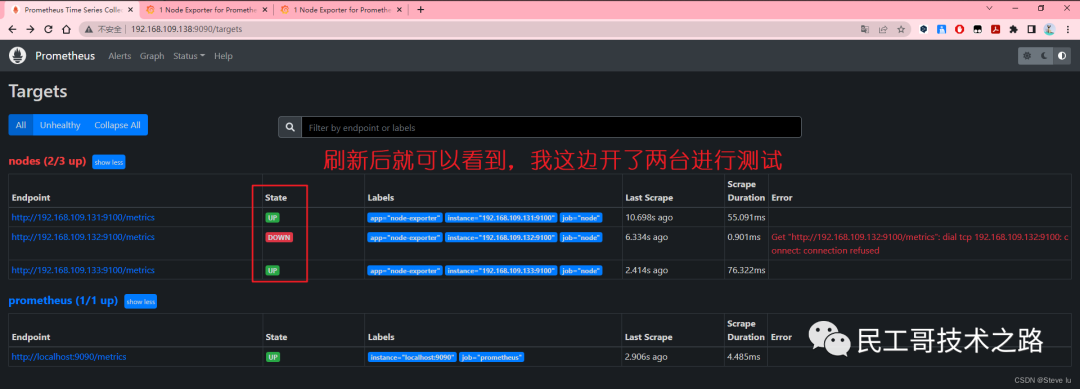Click the nodes (2/3 up) heading

(48, 161)
